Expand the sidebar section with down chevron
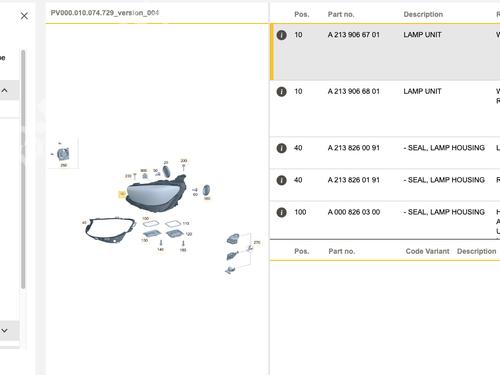 5,330
